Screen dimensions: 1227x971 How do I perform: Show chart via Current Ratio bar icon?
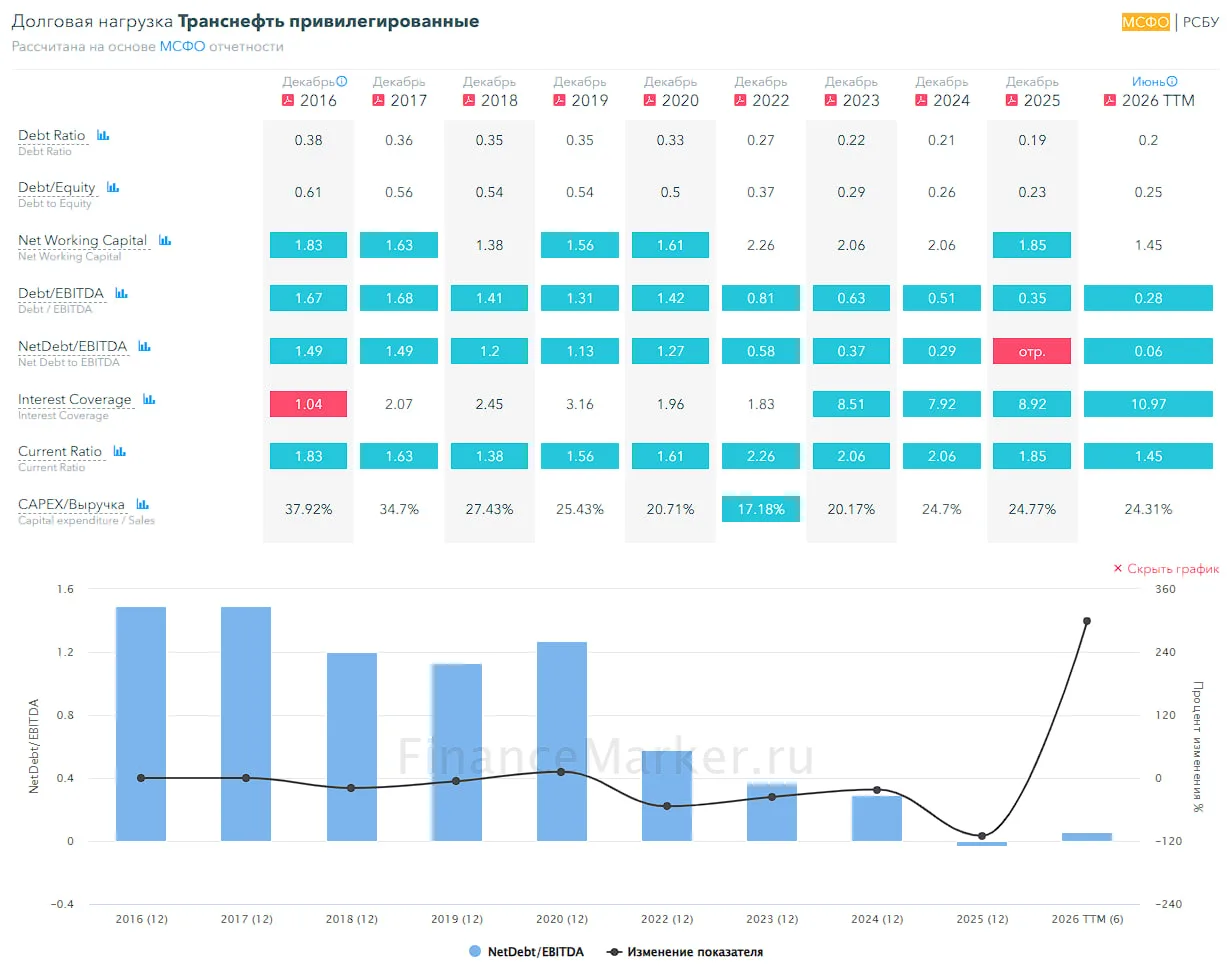click(120, 451)
